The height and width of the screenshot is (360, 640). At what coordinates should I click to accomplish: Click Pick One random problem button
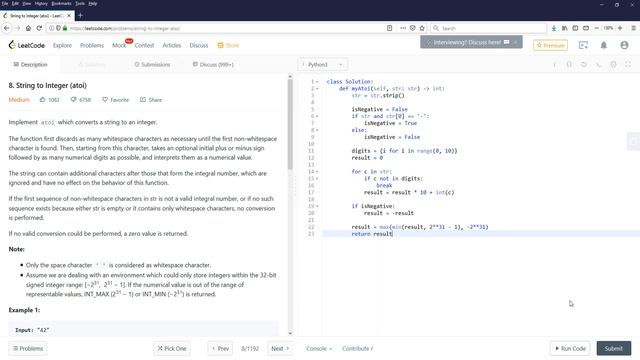(172, 349)
